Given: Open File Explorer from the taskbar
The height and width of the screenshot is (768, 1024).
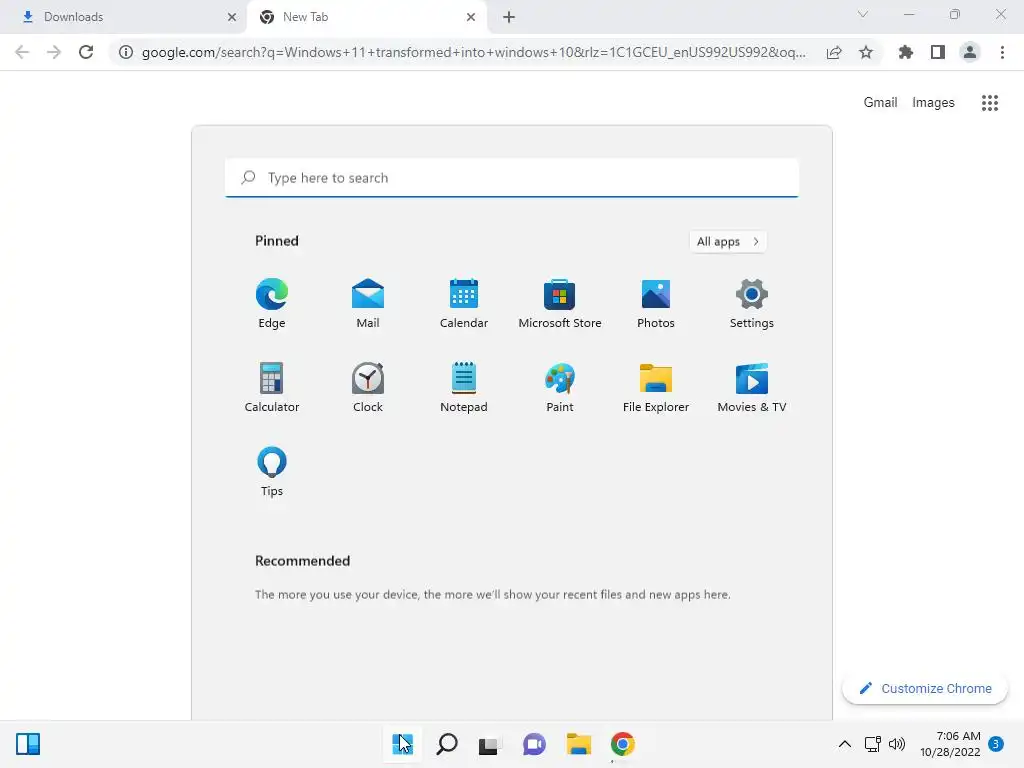Looking at the screenshot, I should 579,744.
